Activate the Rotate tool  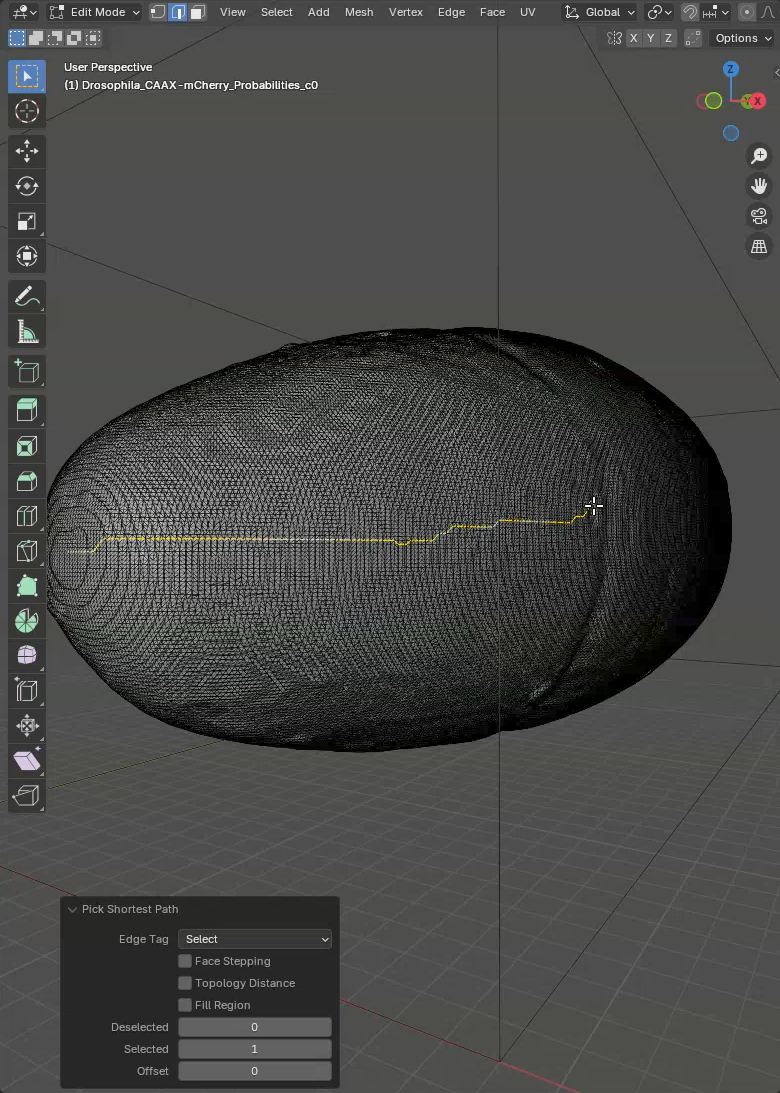tap(27, 186)
